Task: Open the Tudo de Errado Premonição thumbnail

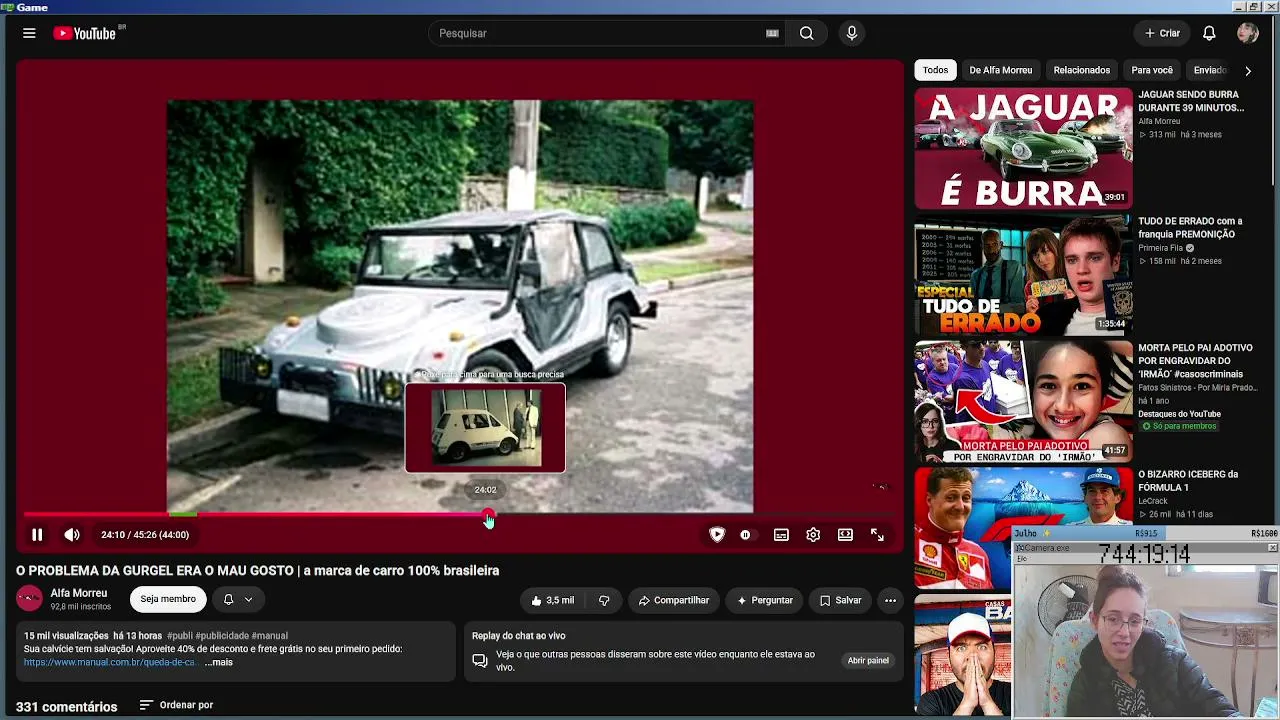Action: (1023, 275)
